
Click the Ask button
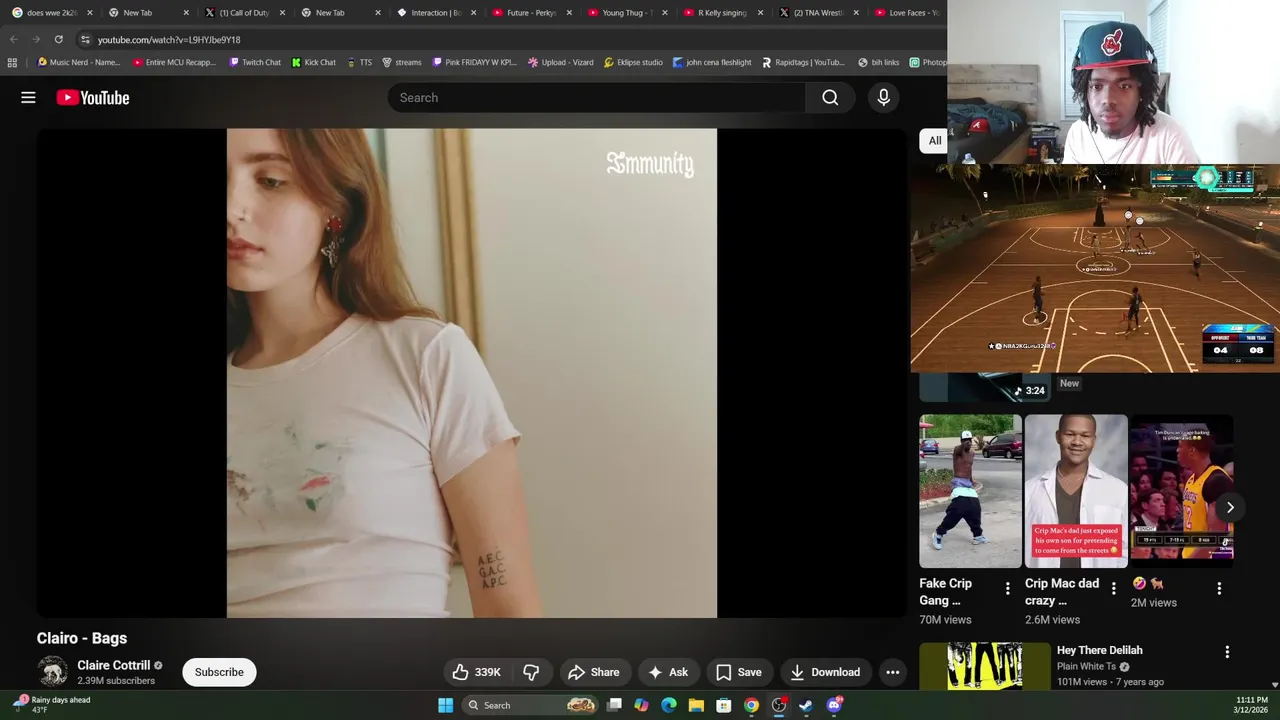tap(668, 672)
